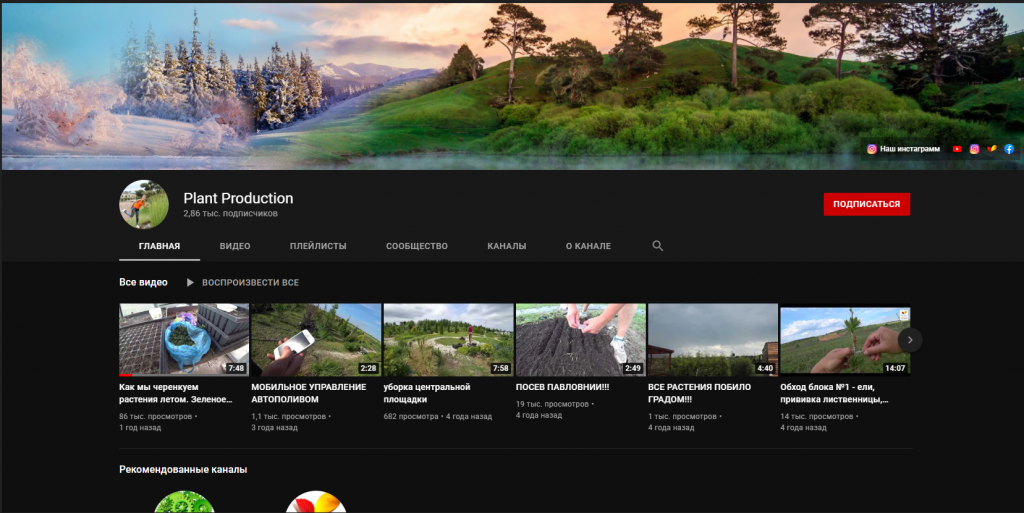1024x513 pixels.
Task: Open the Facebook icon link in banner
Action: pos(1009,149)
